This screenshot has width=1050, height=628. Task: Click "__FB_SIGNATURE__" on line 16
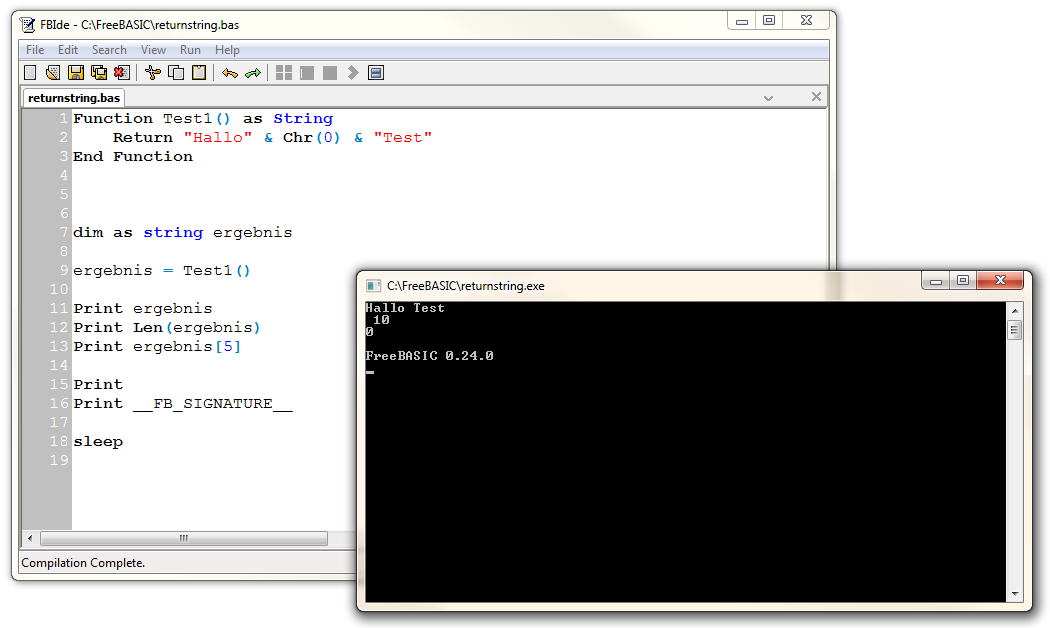[213, 404]
